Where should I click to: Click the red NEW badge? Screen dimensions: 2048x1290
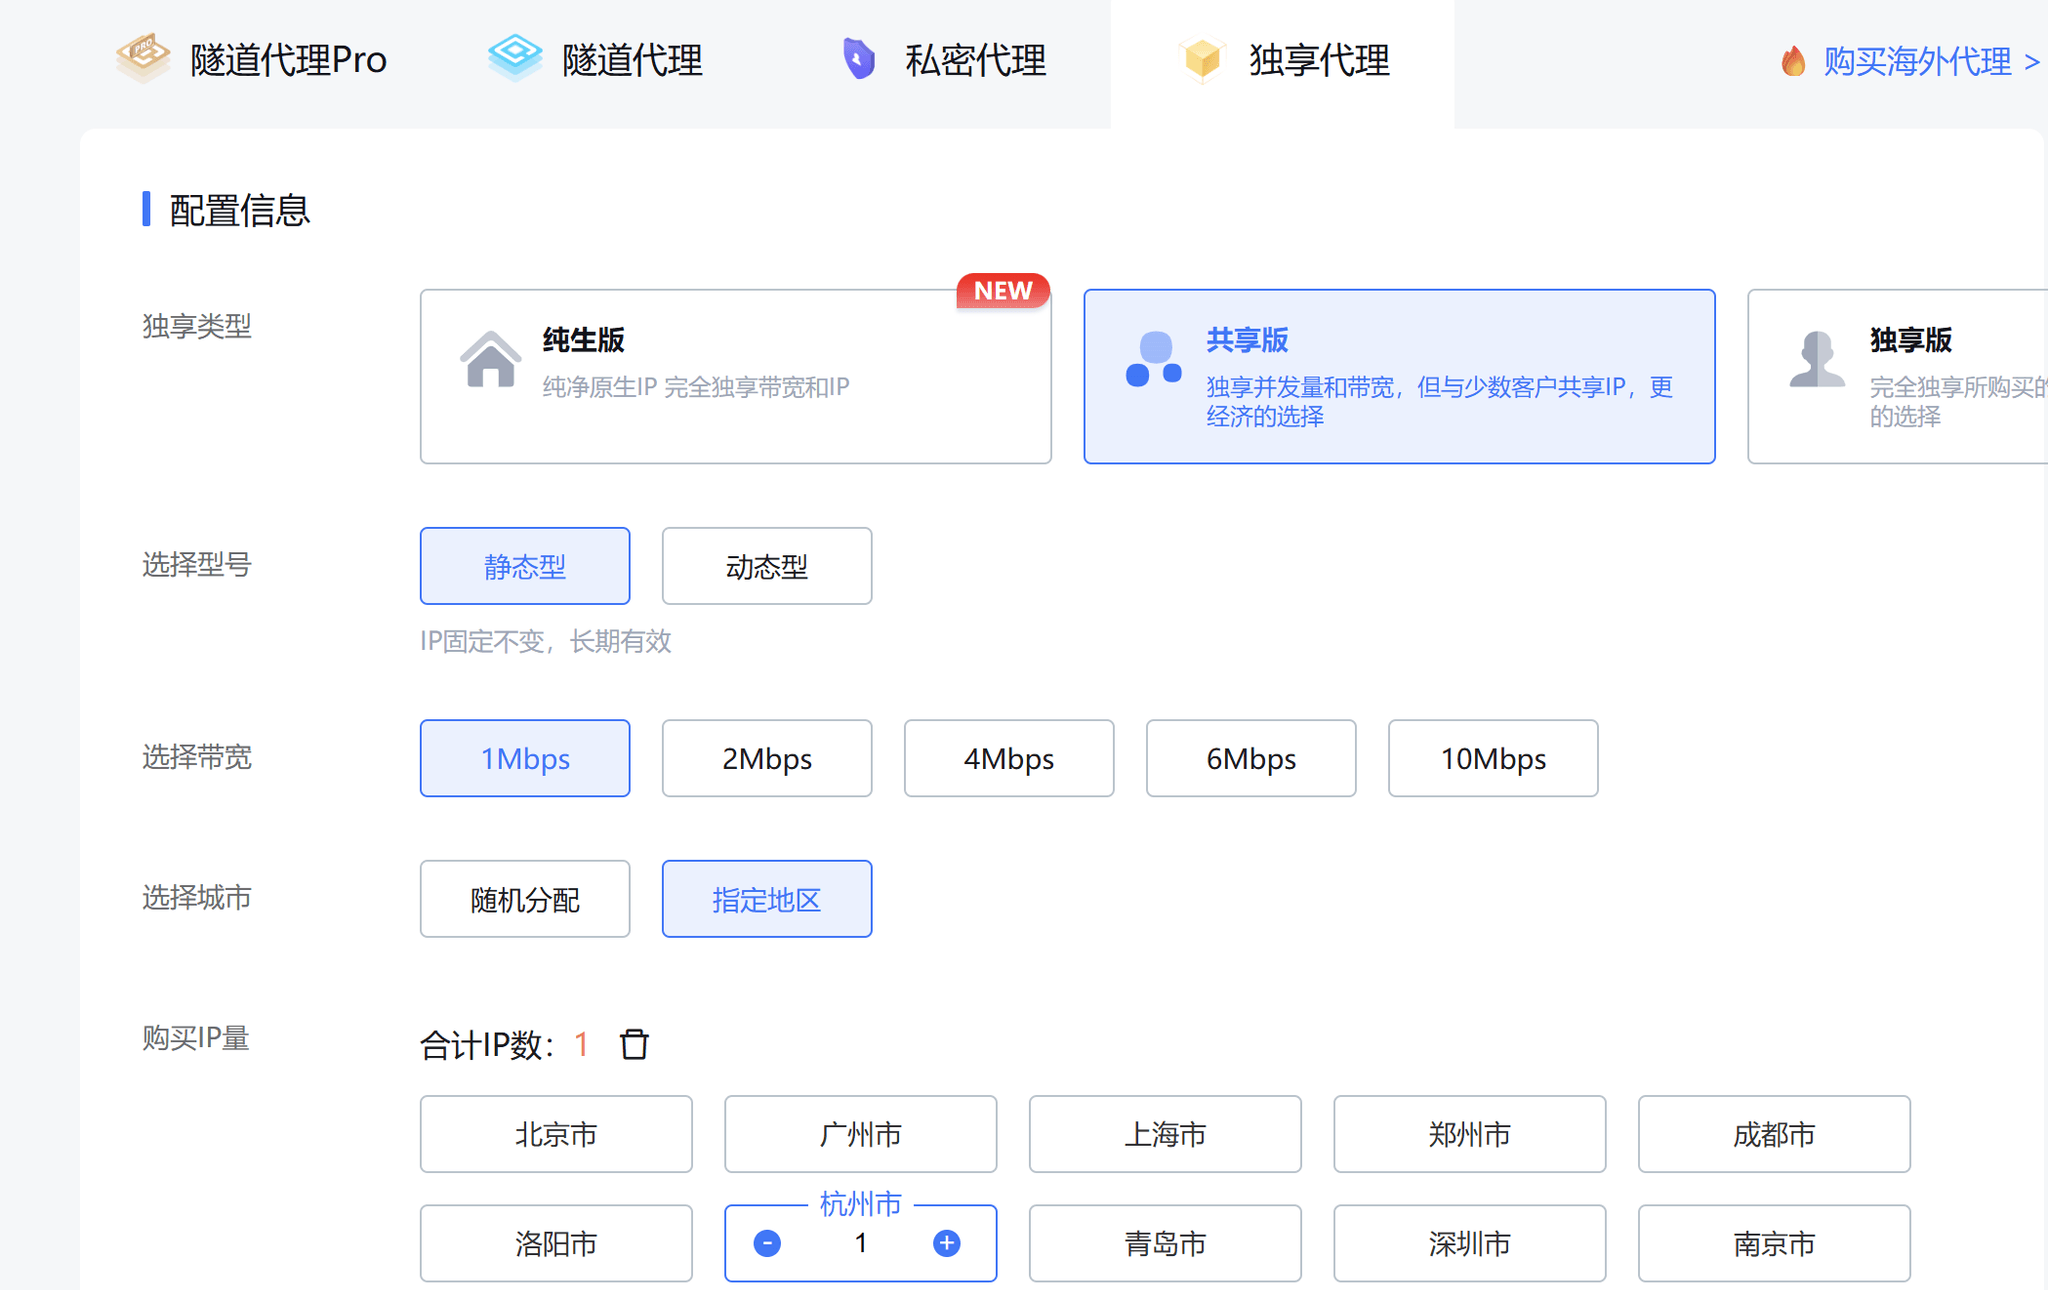tap(1003, 290)
